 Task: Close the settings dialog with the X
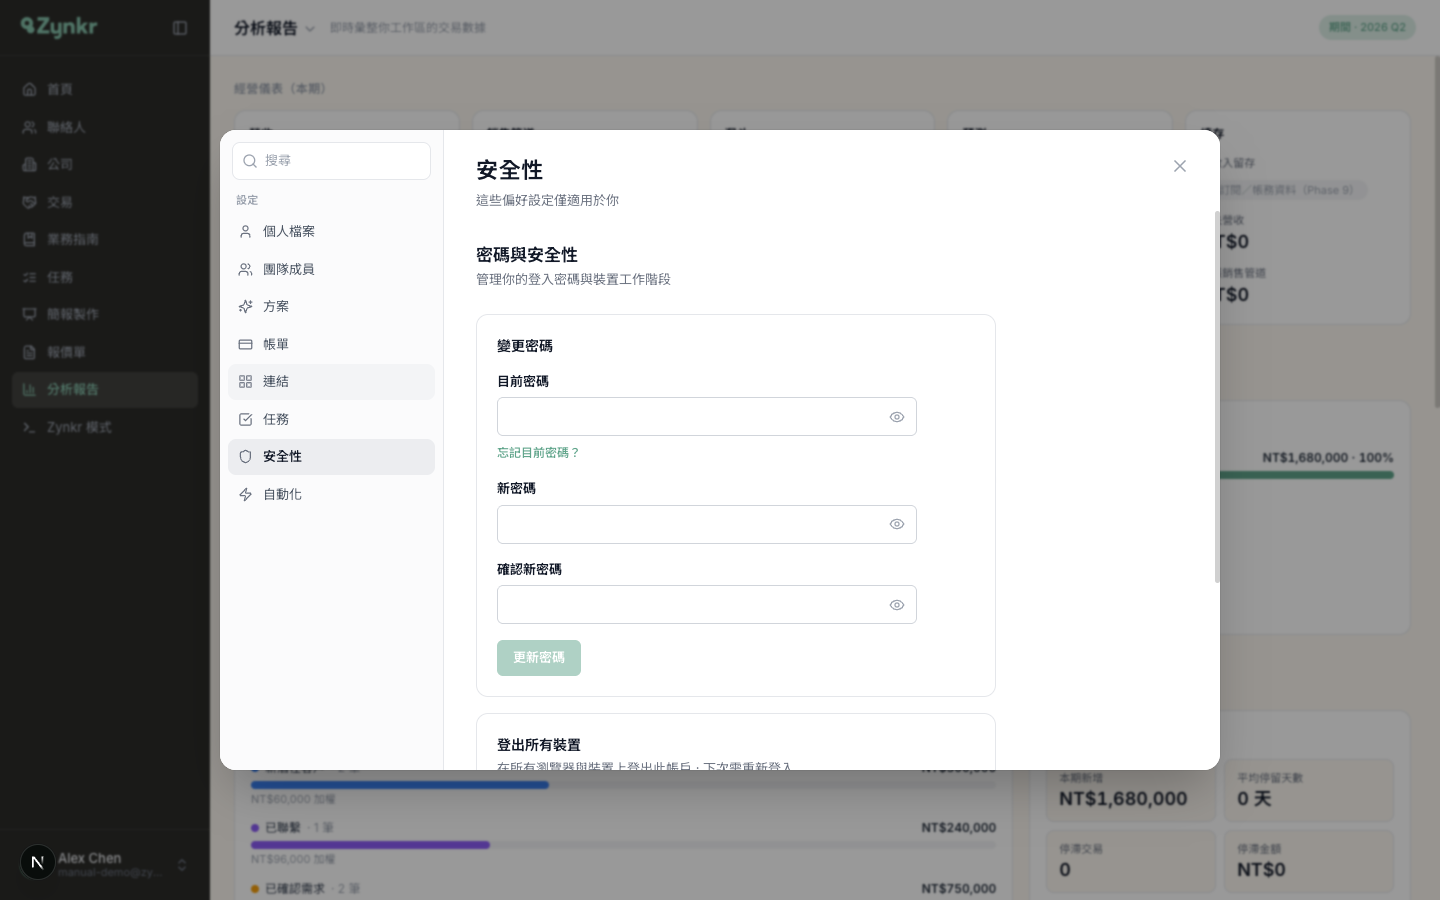point(1180,166)
